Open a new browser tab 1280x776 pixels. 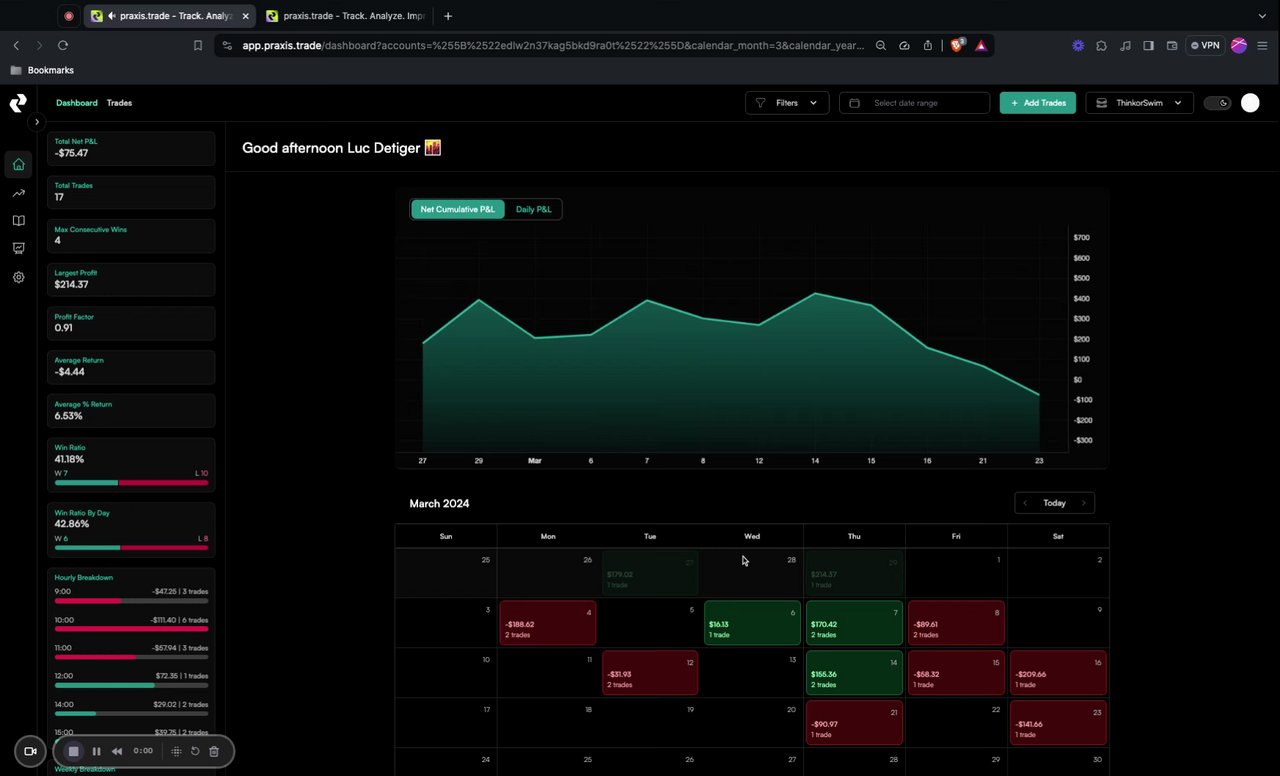click(447, 16)
